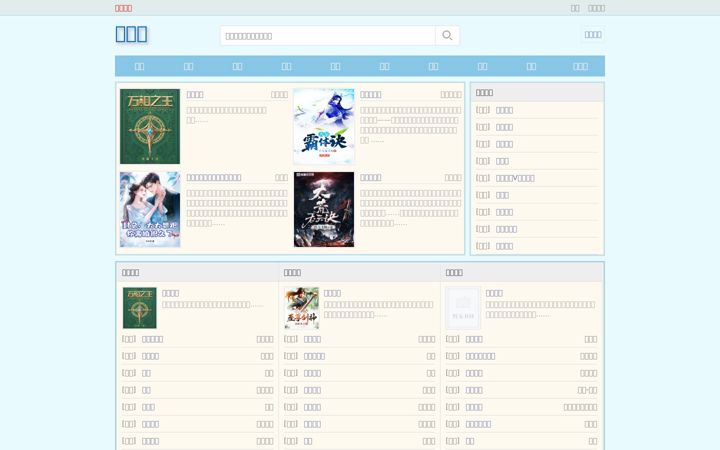Viewport: 720px width, 450px height.
Task: Open the large 万相之王 green cover in featured section
Action: pyautogui.click(x=150, y=126)
